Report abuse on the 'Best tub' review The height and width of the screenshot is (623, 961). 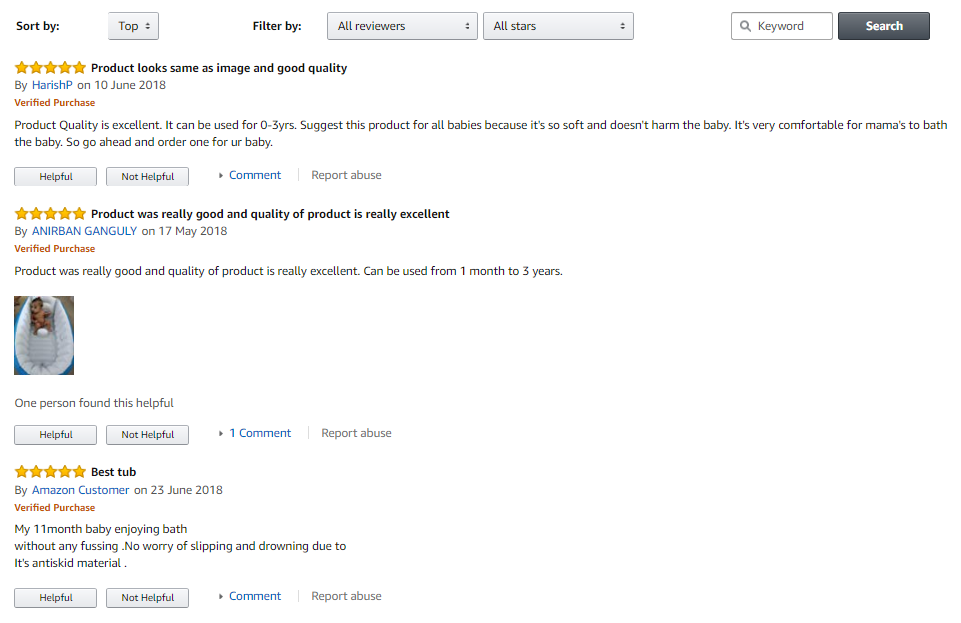[x=346, y=596]
